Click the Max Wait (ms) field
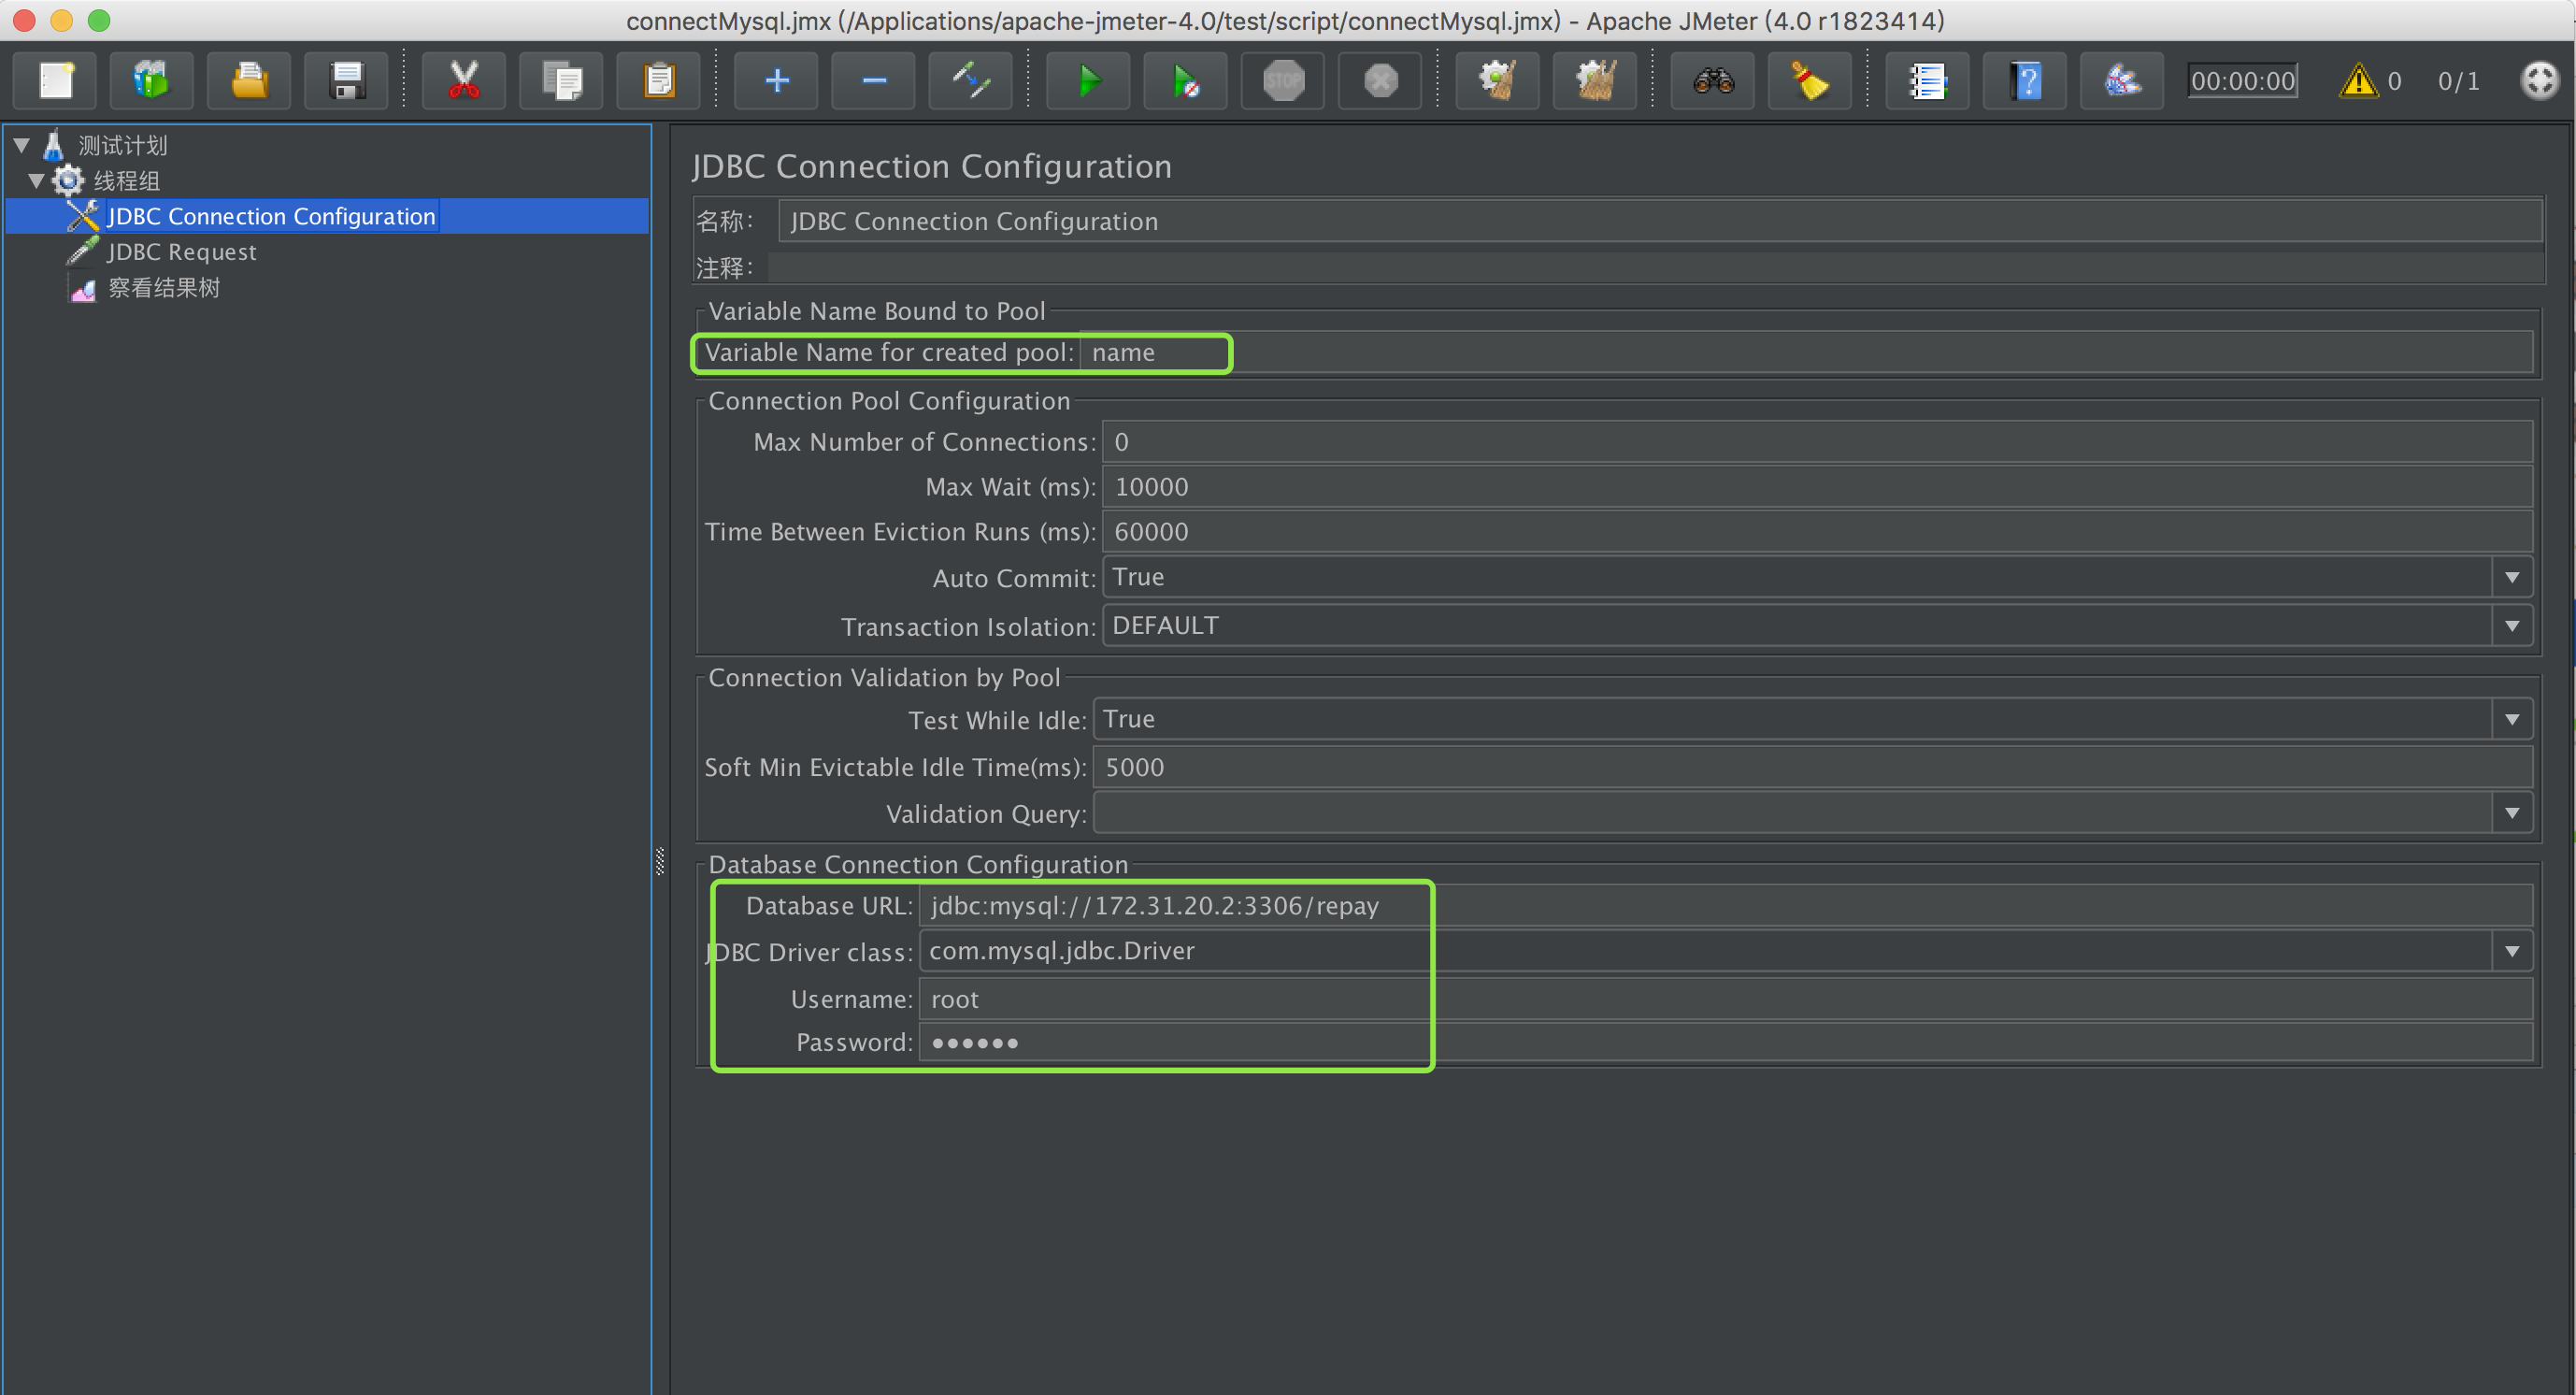The height and width of the screenshot is (1395, 2576). [1817, 487]
